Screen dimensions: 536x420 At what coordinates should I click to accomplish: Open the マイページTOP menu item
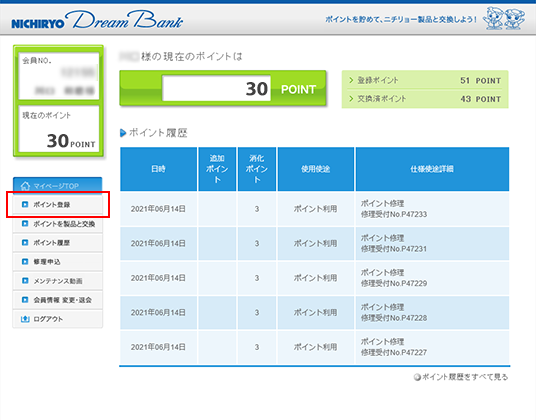coord(57,186)
